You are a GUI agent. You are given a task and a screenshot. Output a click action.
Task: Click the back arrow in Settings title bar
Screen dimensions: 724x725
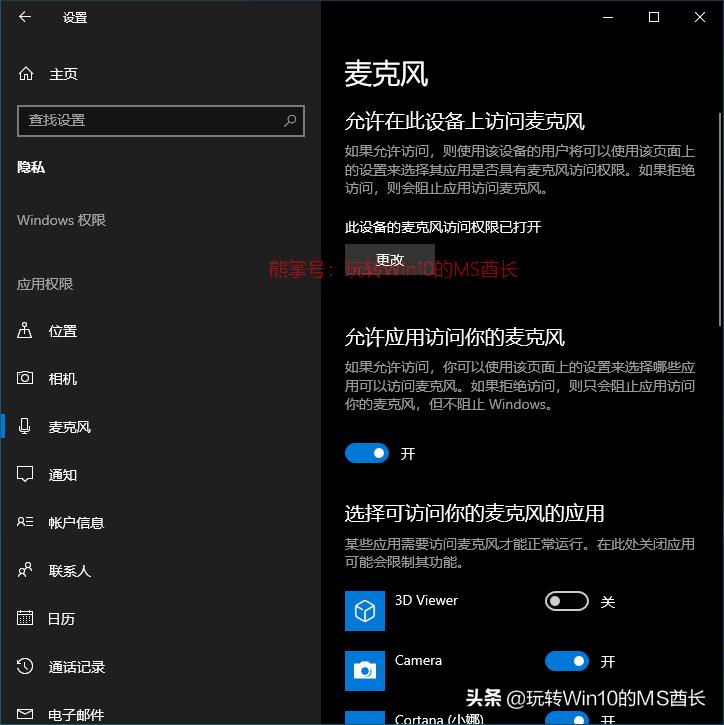click(25, 17)
